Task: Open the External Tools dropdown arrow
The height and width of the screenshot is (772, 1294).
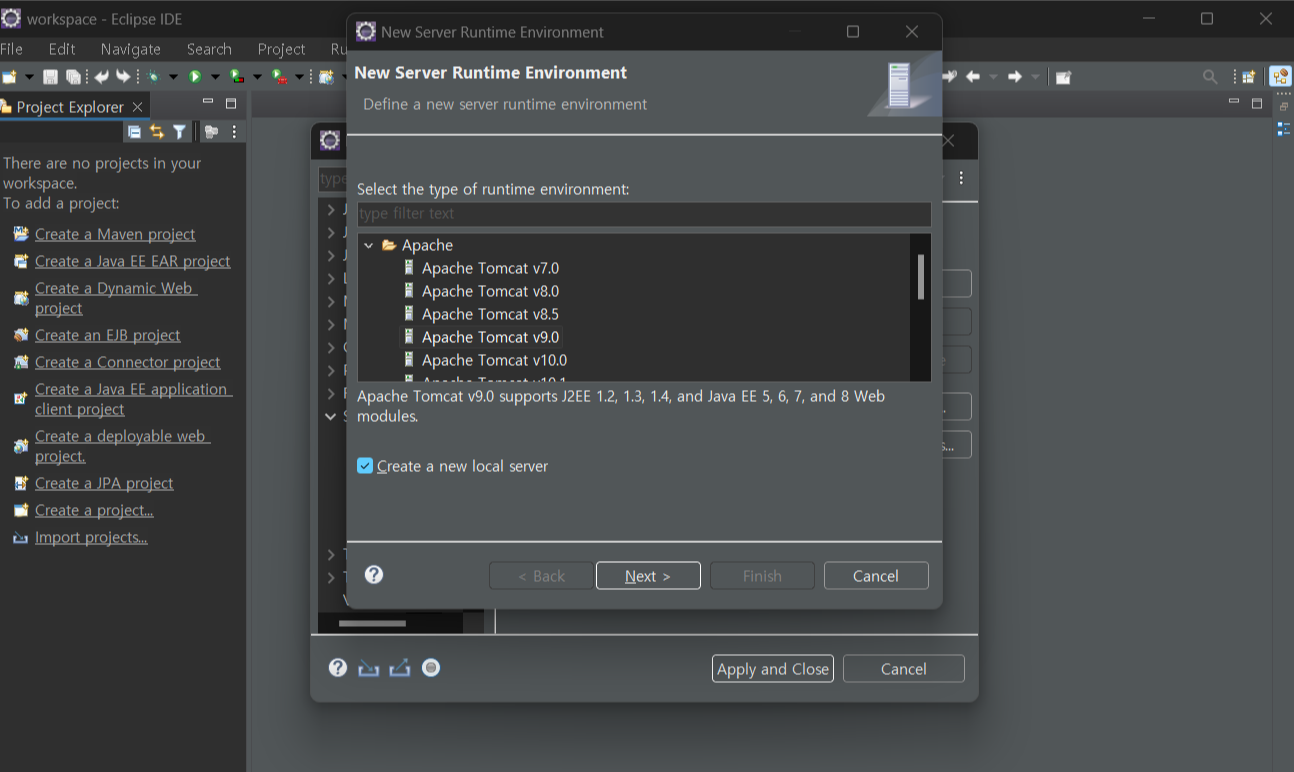Action: 299,77
